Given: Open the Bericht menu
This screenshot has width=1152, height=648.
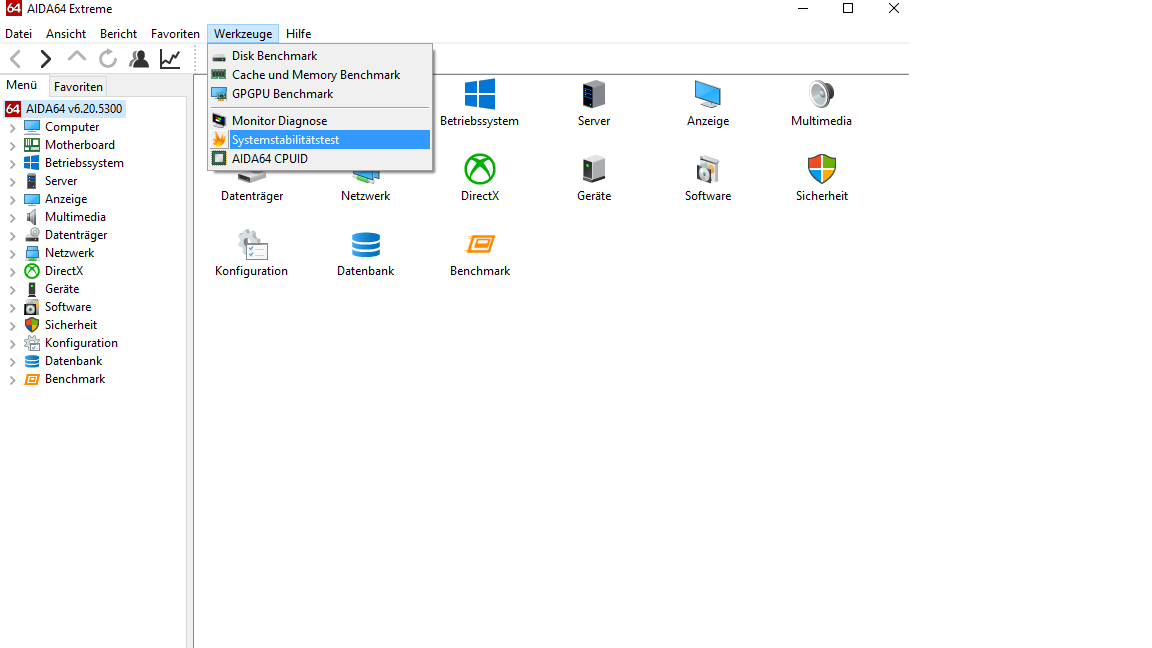Looking at the screenshot, I should coord(118,34).
